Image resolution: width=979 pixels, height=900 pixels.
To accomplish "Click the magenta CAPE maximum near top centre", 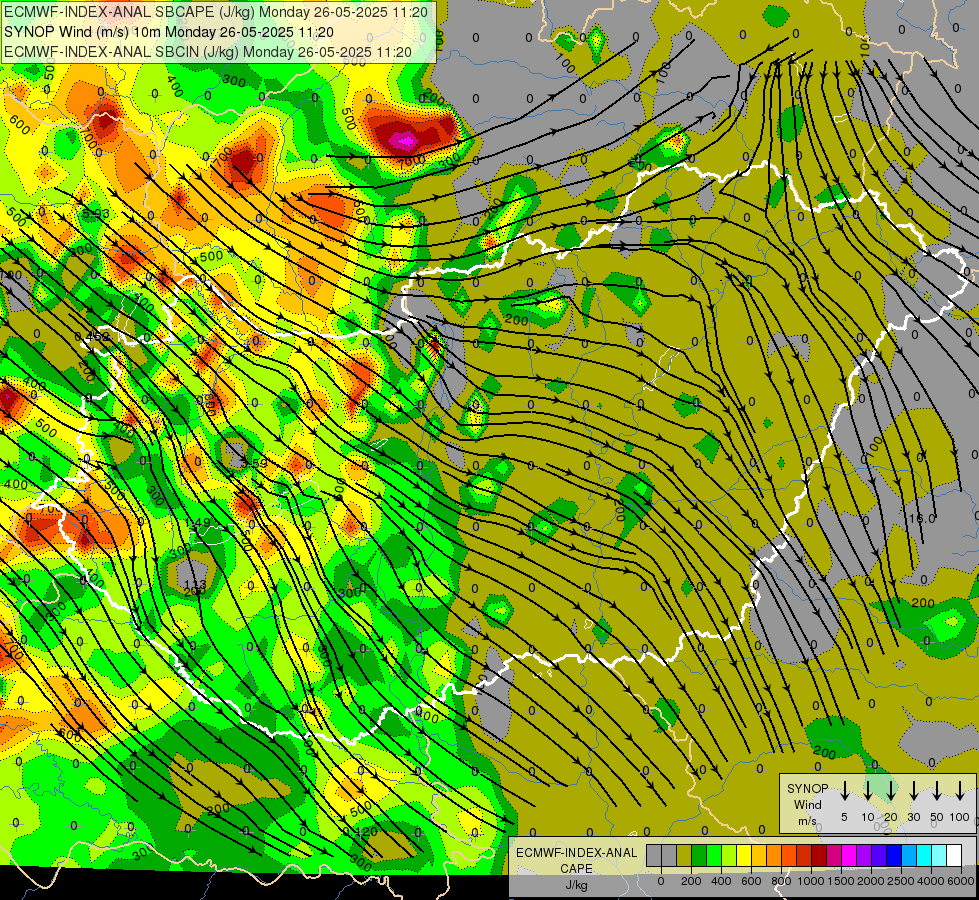I will coord(405,141).
